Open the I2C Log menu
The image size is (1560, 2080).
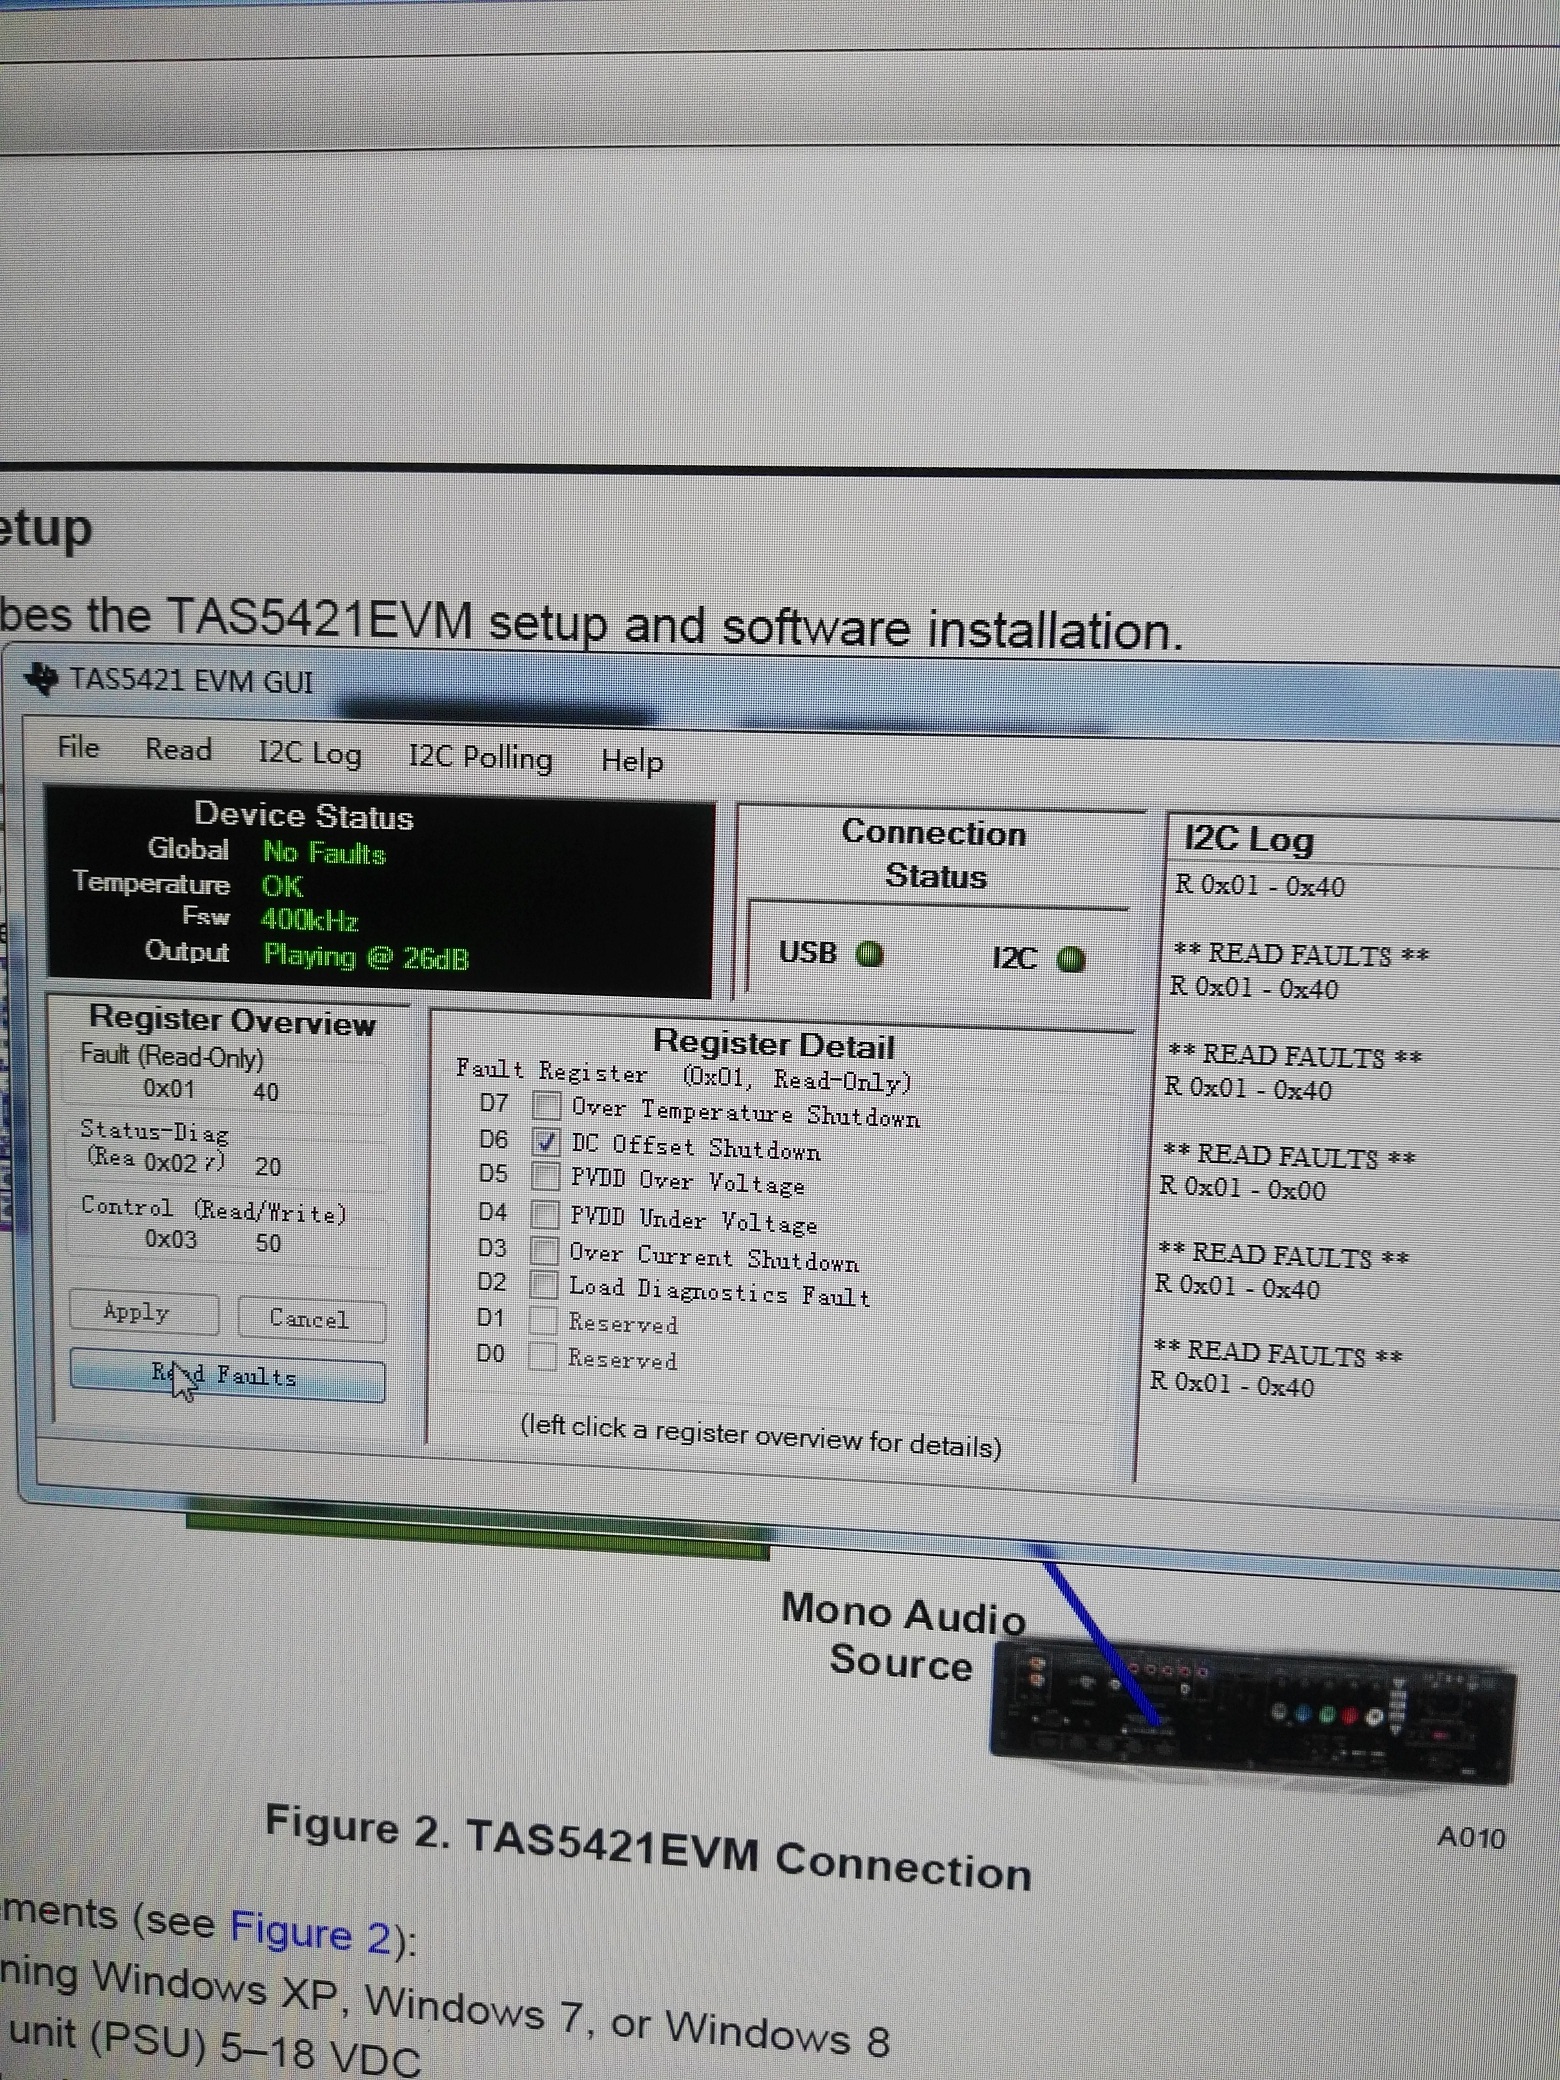click(x=310, y=753)
